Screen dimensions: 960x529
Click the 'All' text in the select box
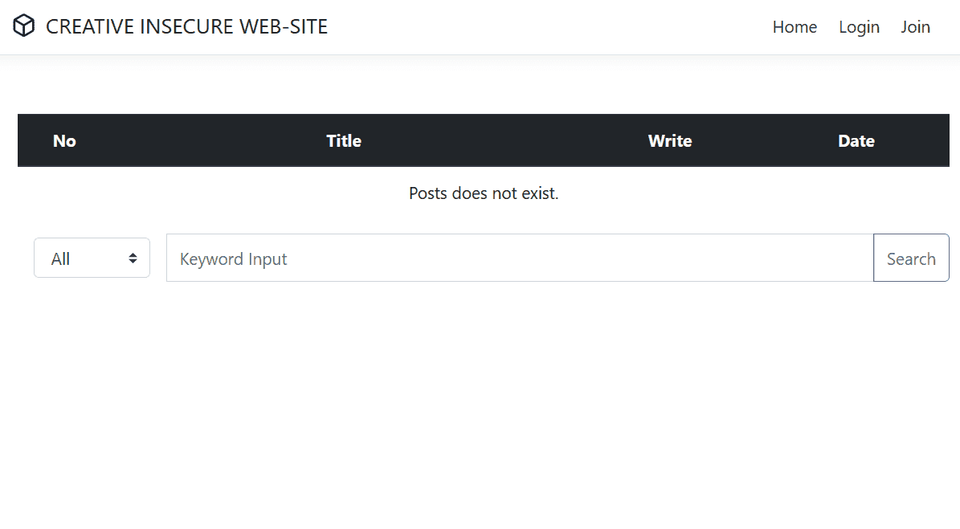point(60,259)
